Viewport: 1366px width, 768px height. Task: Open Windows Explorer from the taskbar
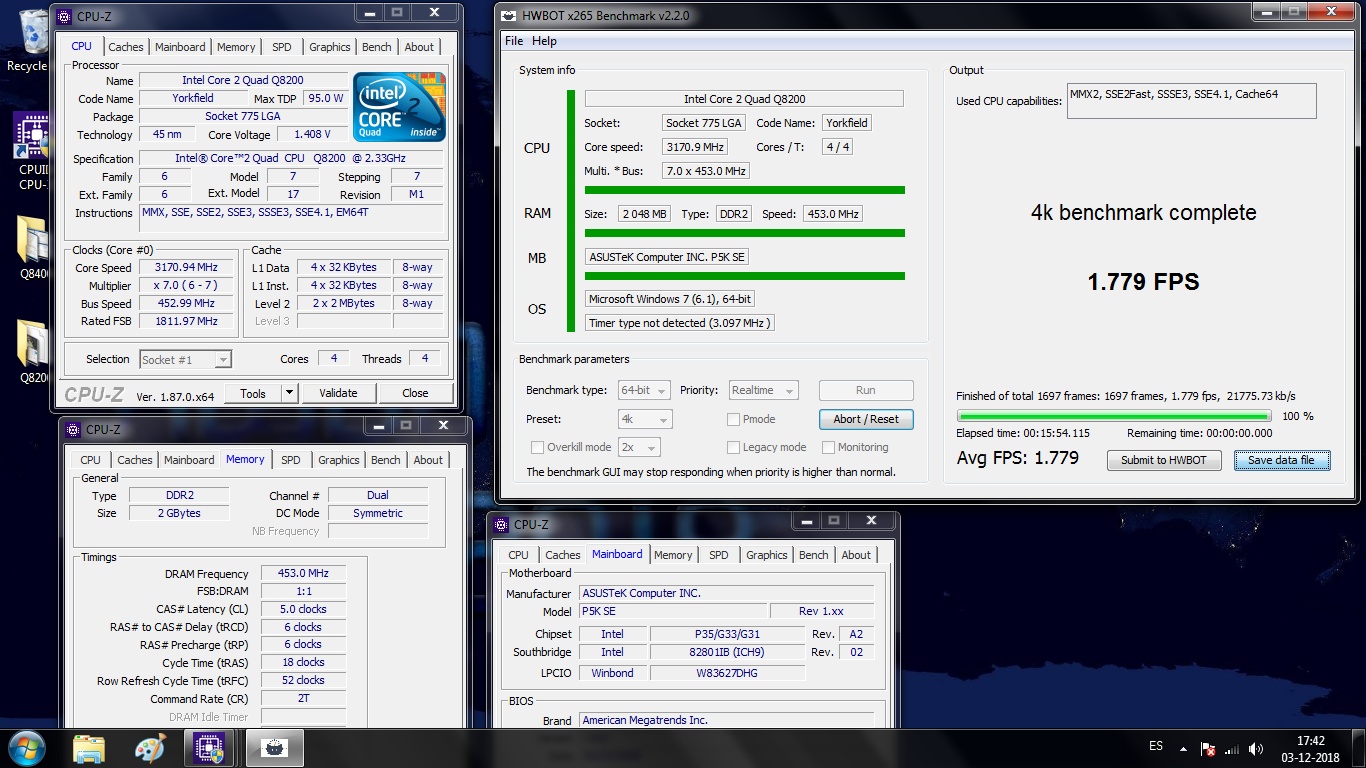click(89, 748)
